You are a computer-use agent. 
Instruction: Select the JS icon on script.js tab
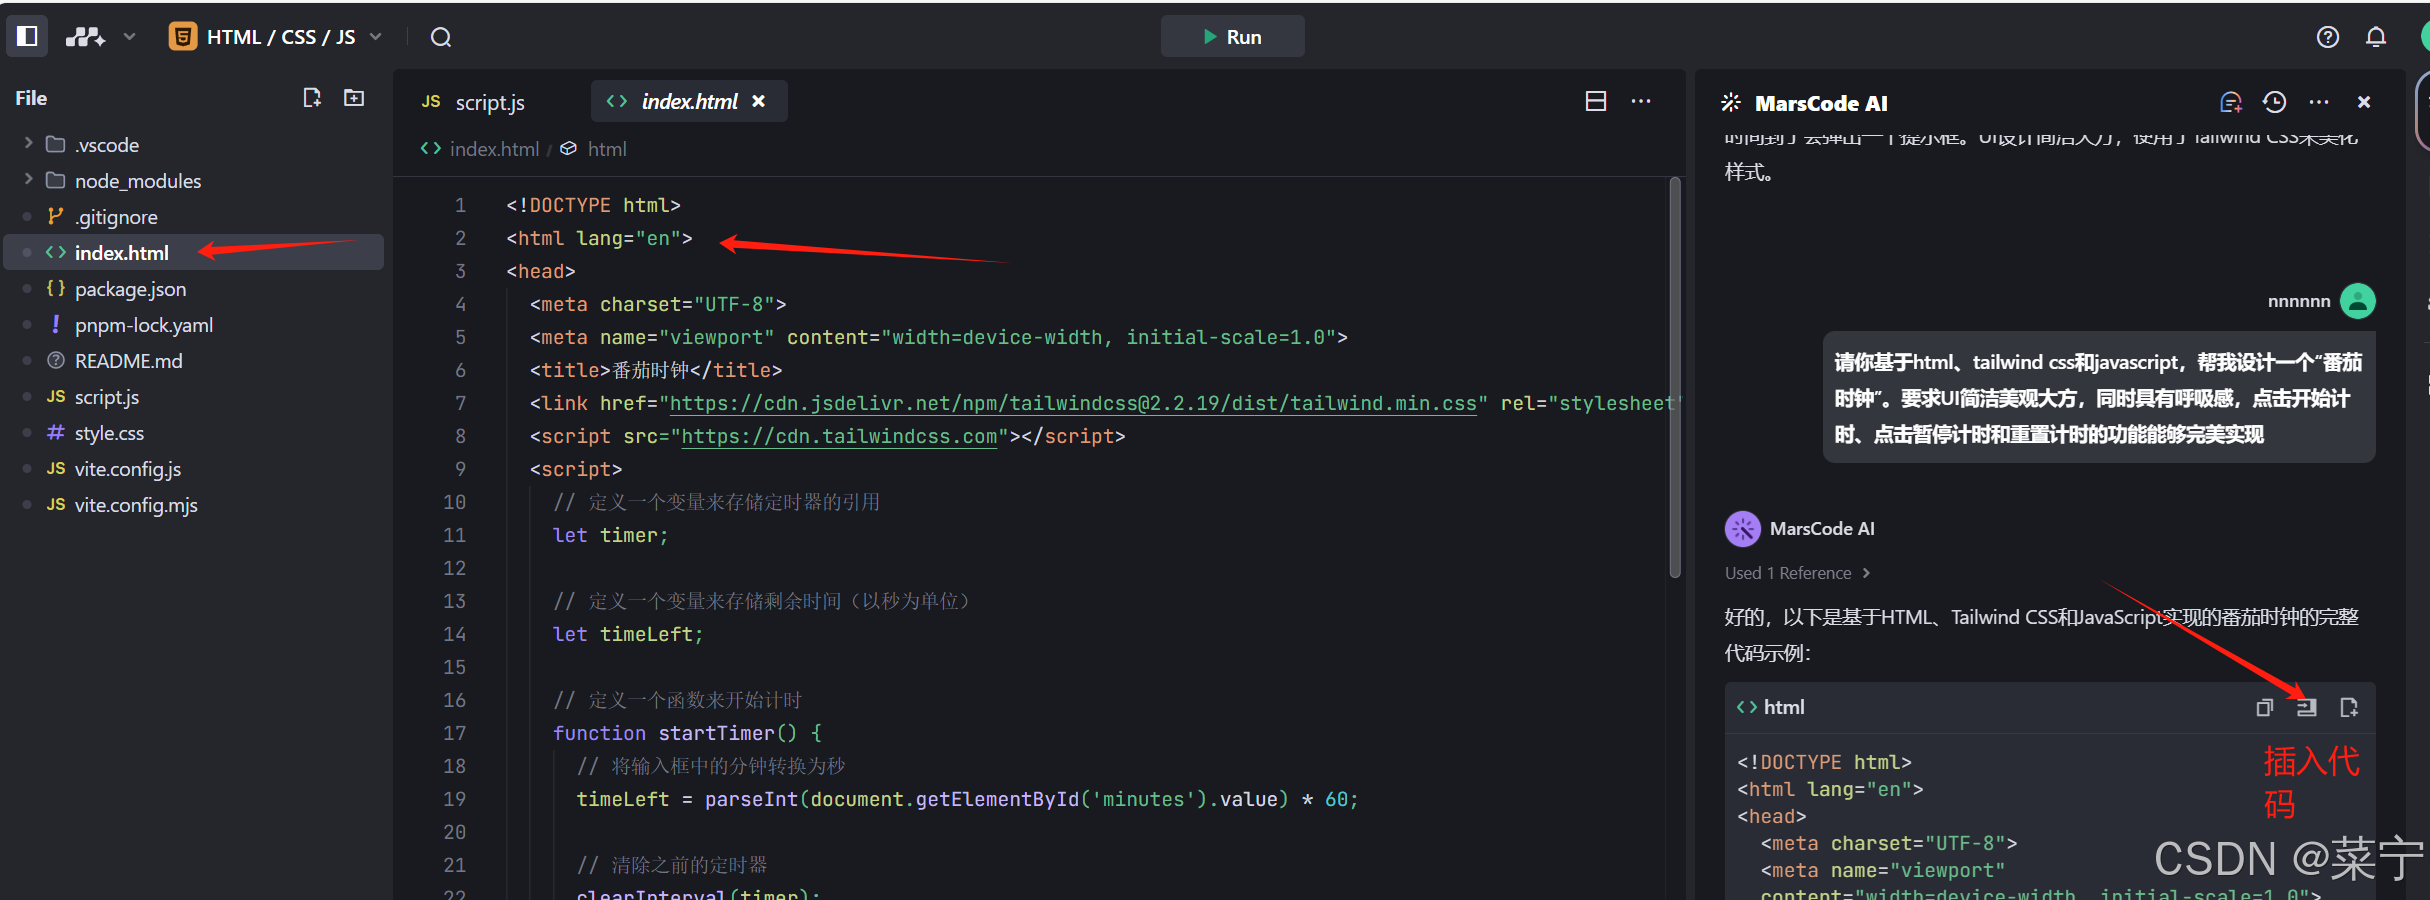pyautogui.click(x=431, y=102)
